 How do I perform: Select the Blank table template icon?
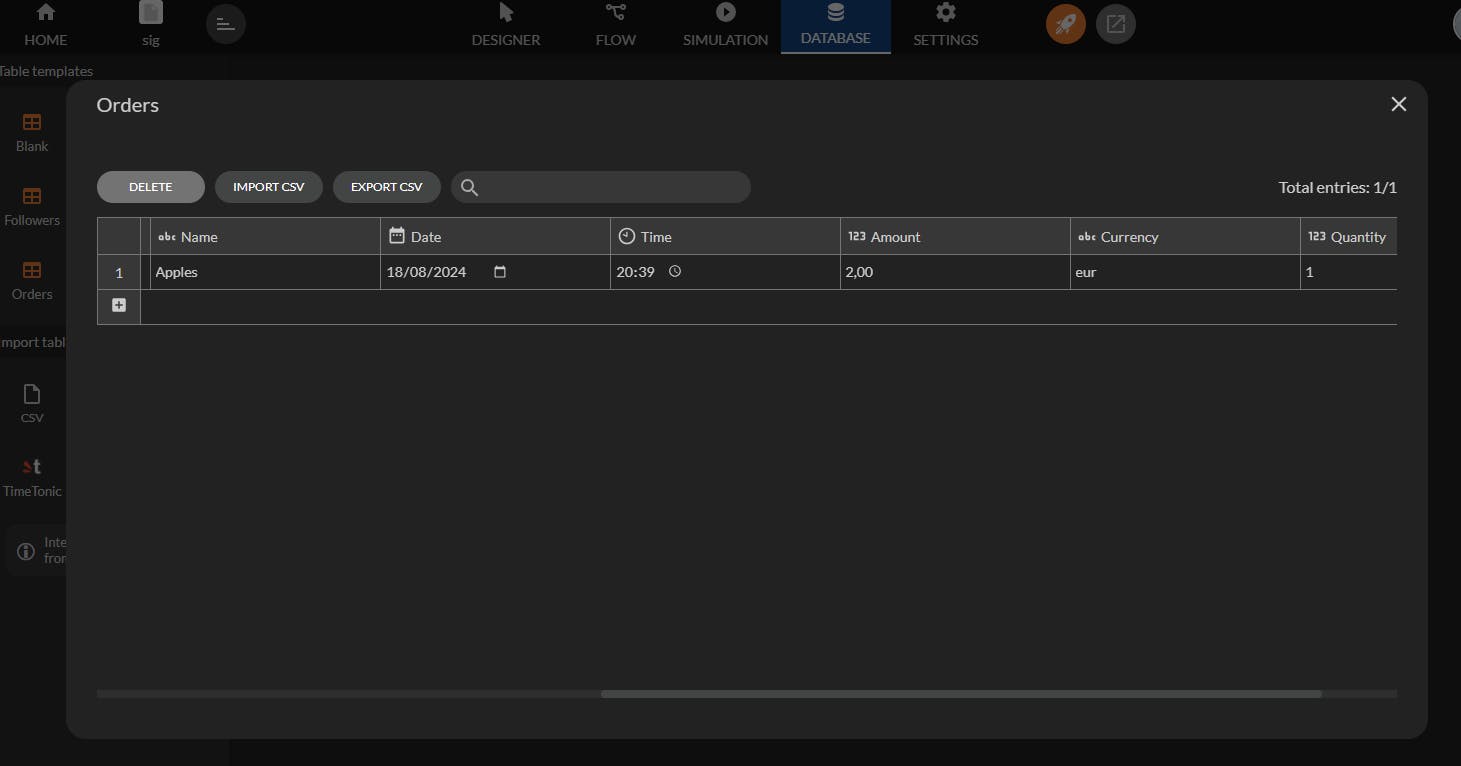pos(32,122)
